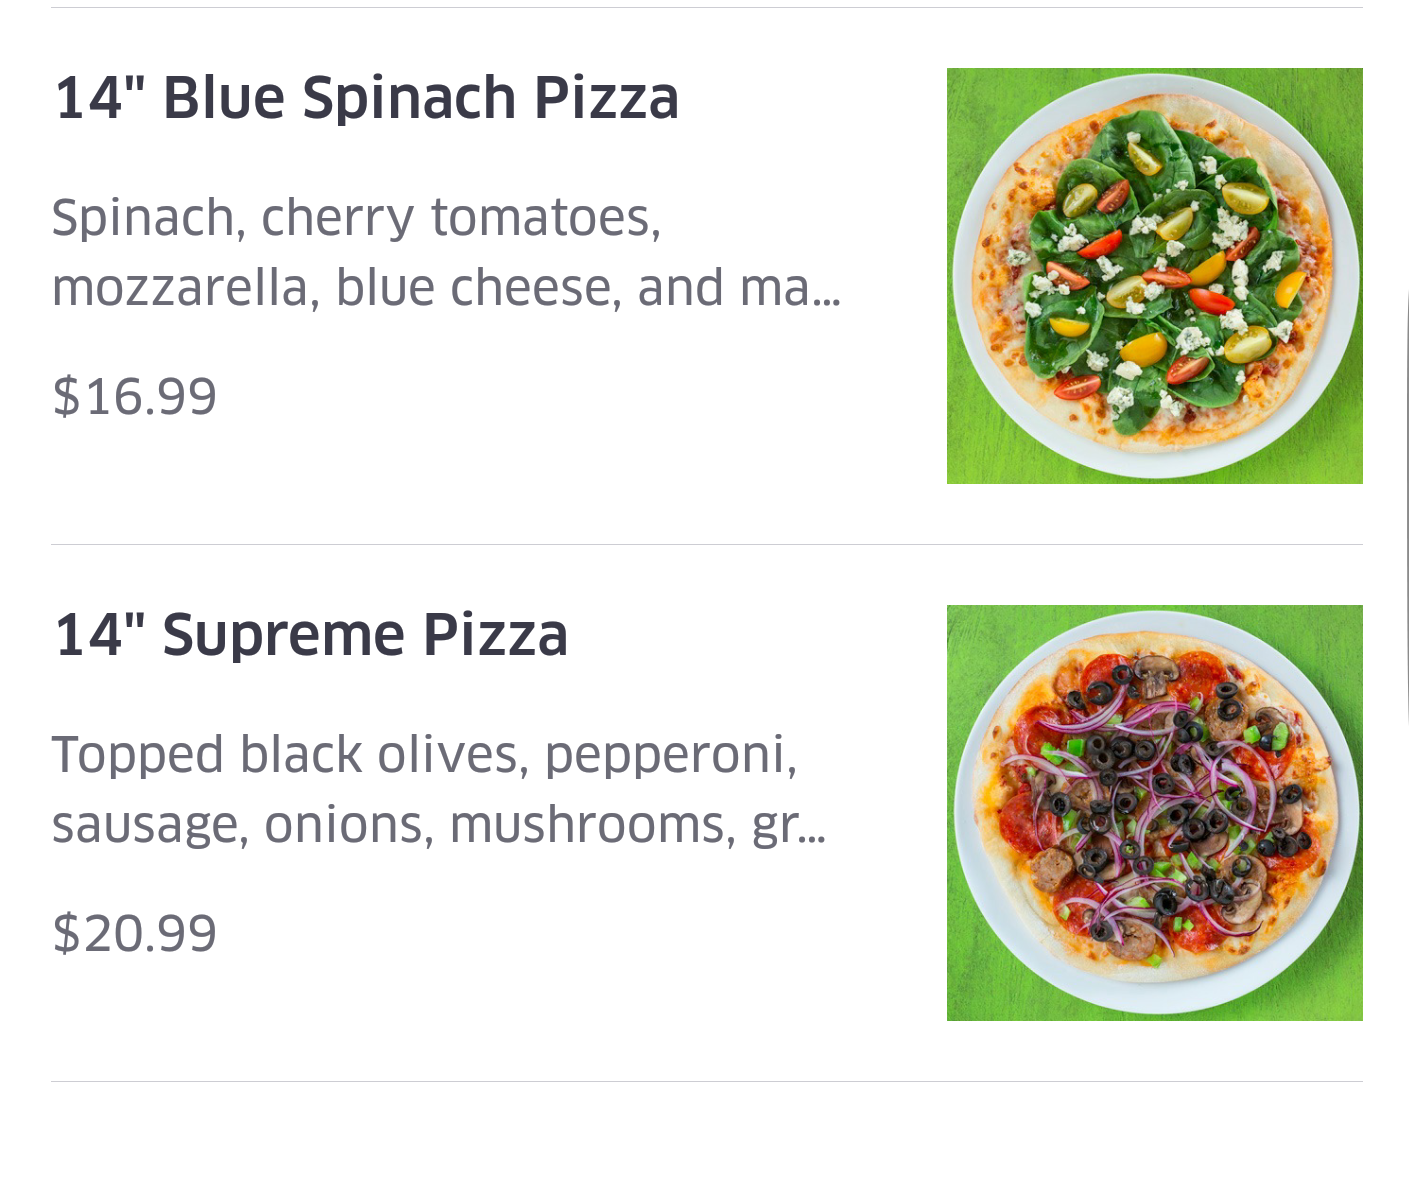
Task: Click the $20.99 price label
Action: tap(134, 933)
